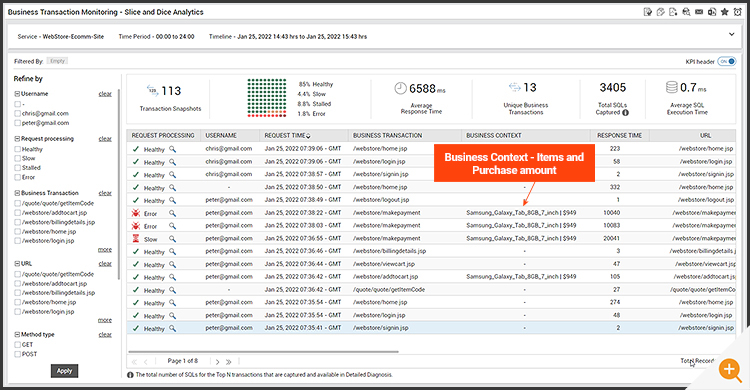Open magnifier for the response time 10040 Error row
The width and height of the screenshot is (750, 390).
pos(172,213)
